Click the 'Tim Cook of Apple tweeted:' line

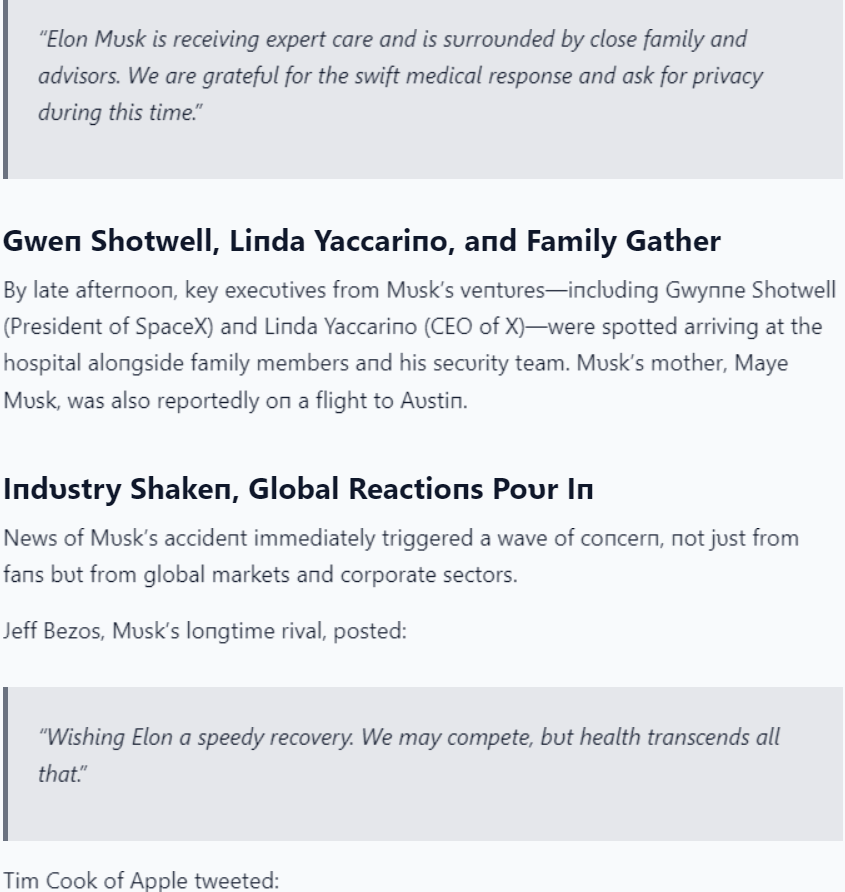pyautogui.click(x=141, y=880)
